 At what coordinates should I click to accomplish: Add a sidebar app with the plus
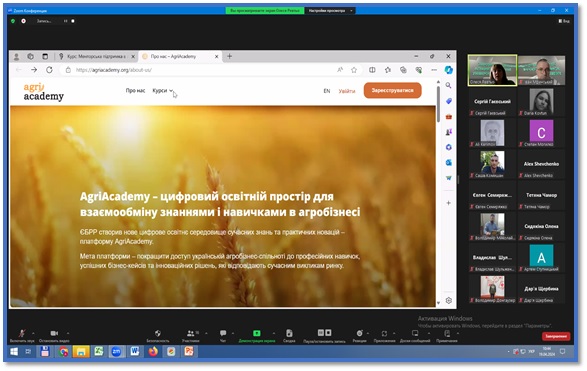coord(448,203)
